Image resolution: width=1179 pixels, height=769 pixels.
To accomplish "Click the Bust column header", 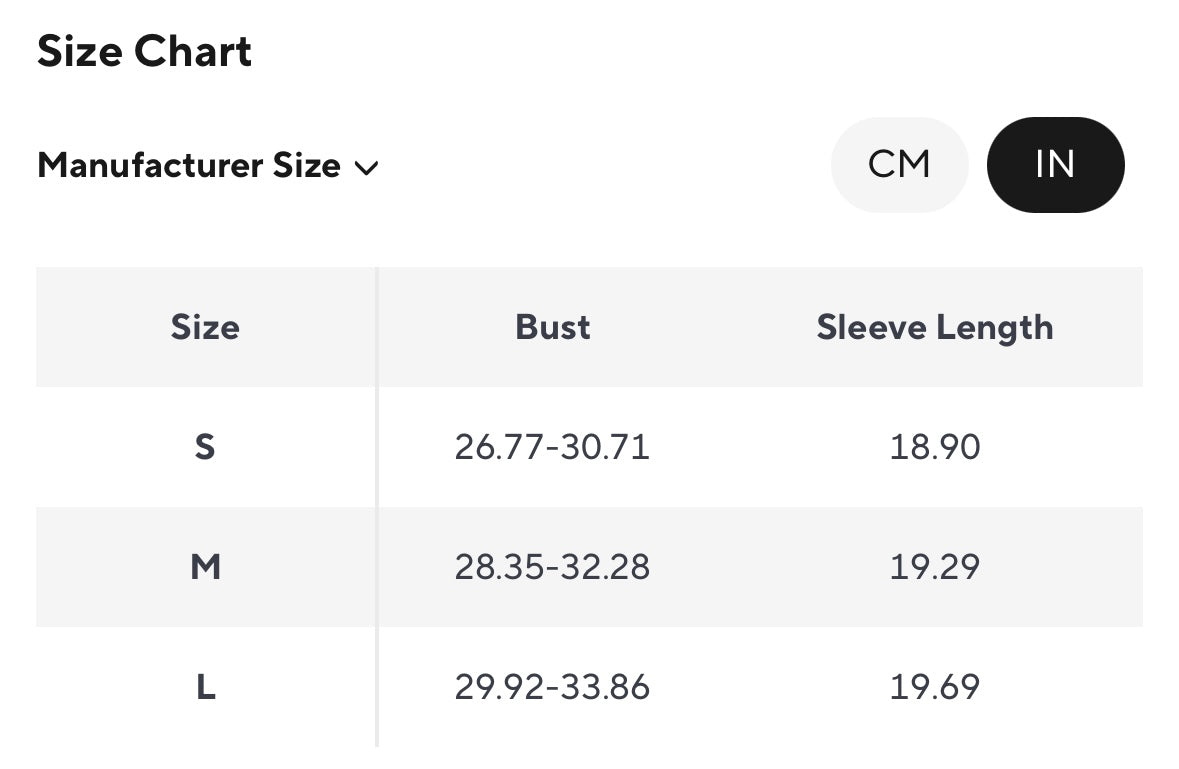I will pyautogui.click(x=553, y=327).
